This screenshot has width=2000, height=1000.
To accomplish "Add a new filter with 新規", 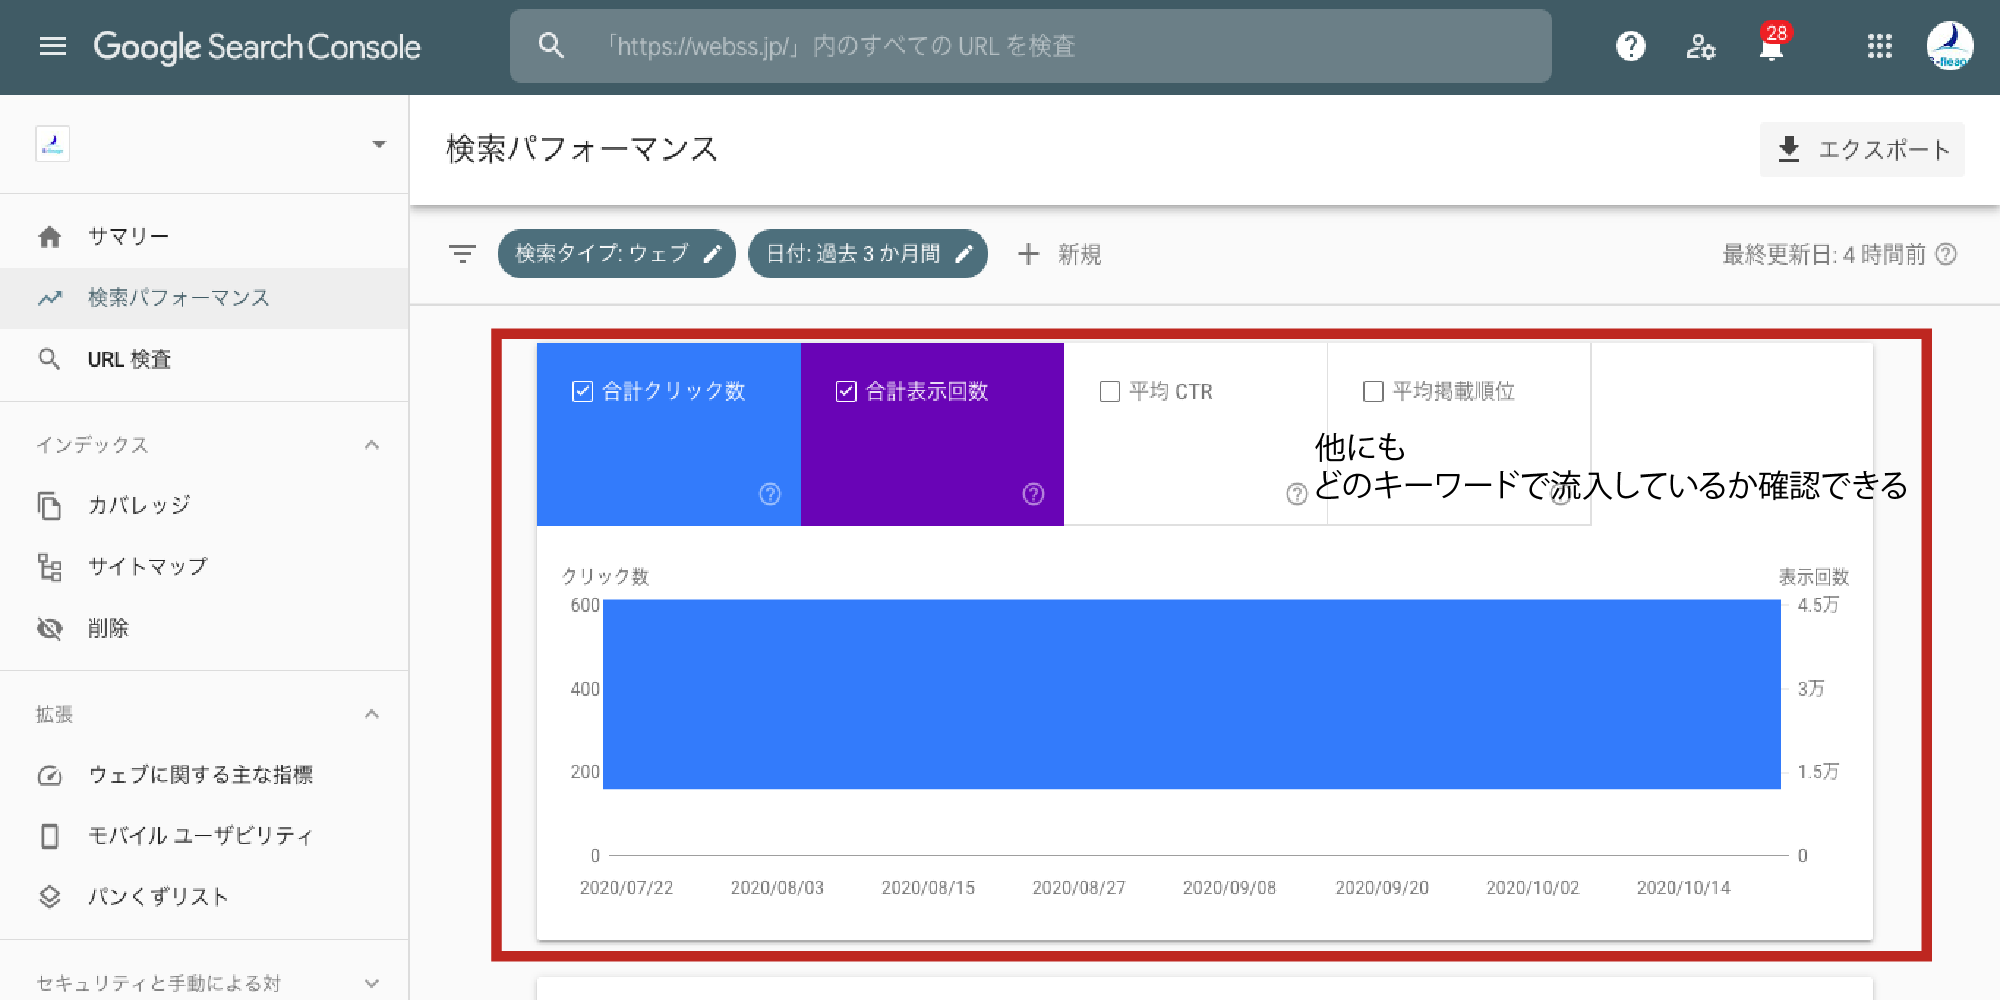I will point(1059,254).
